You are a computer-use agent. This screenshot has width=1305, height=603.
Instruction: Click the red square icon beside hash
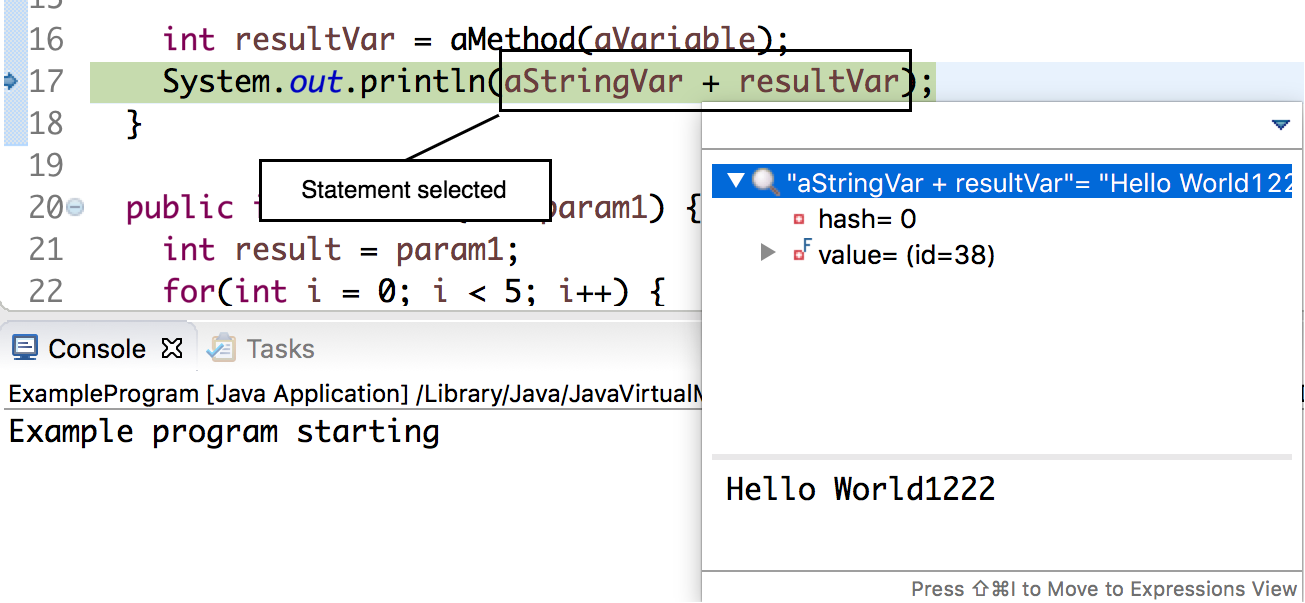(799, 219)
